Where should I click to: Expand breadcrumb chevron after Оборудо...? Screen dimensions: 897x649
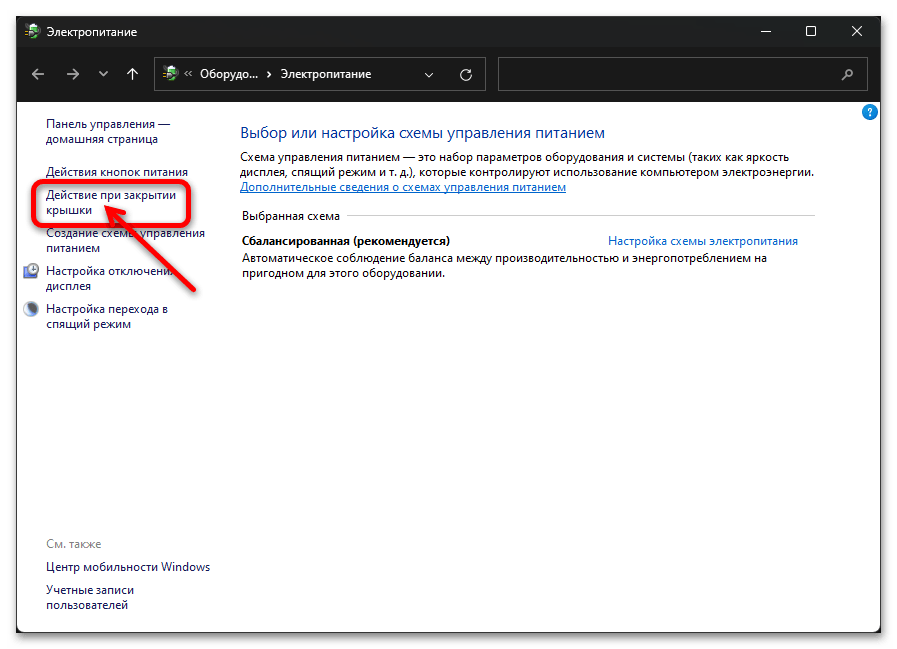pos(269,74)
